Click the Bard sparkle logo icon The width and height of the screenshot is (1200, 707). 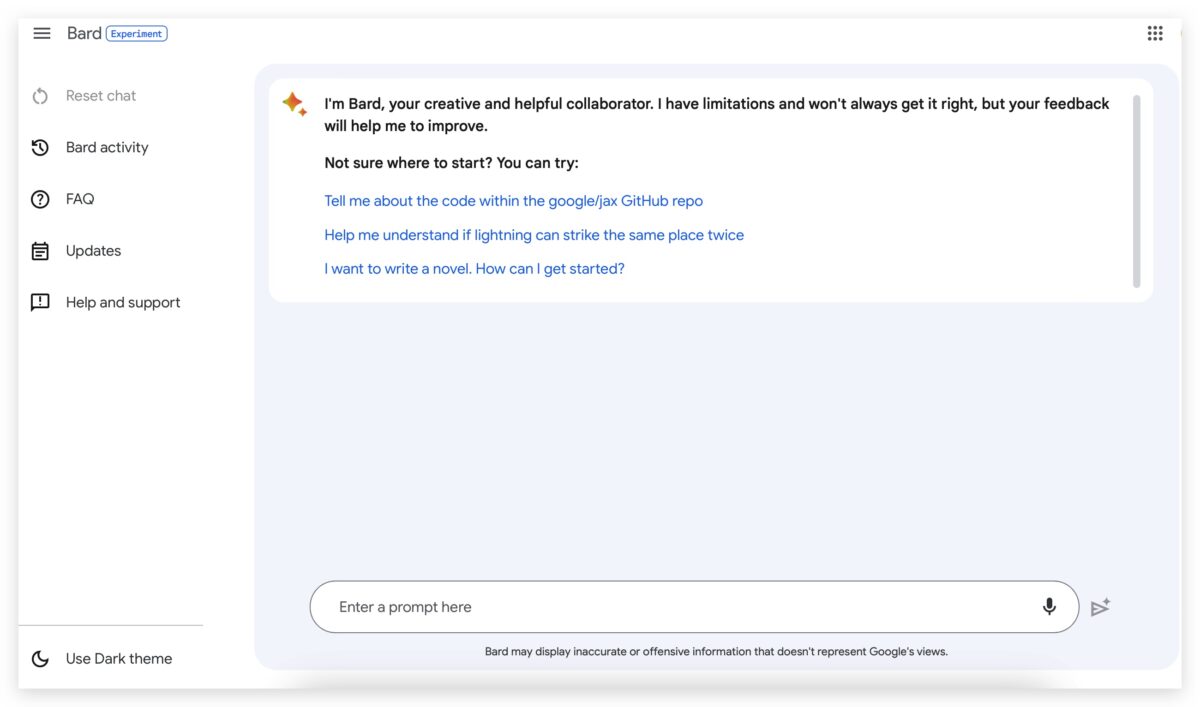click(294, 104)
